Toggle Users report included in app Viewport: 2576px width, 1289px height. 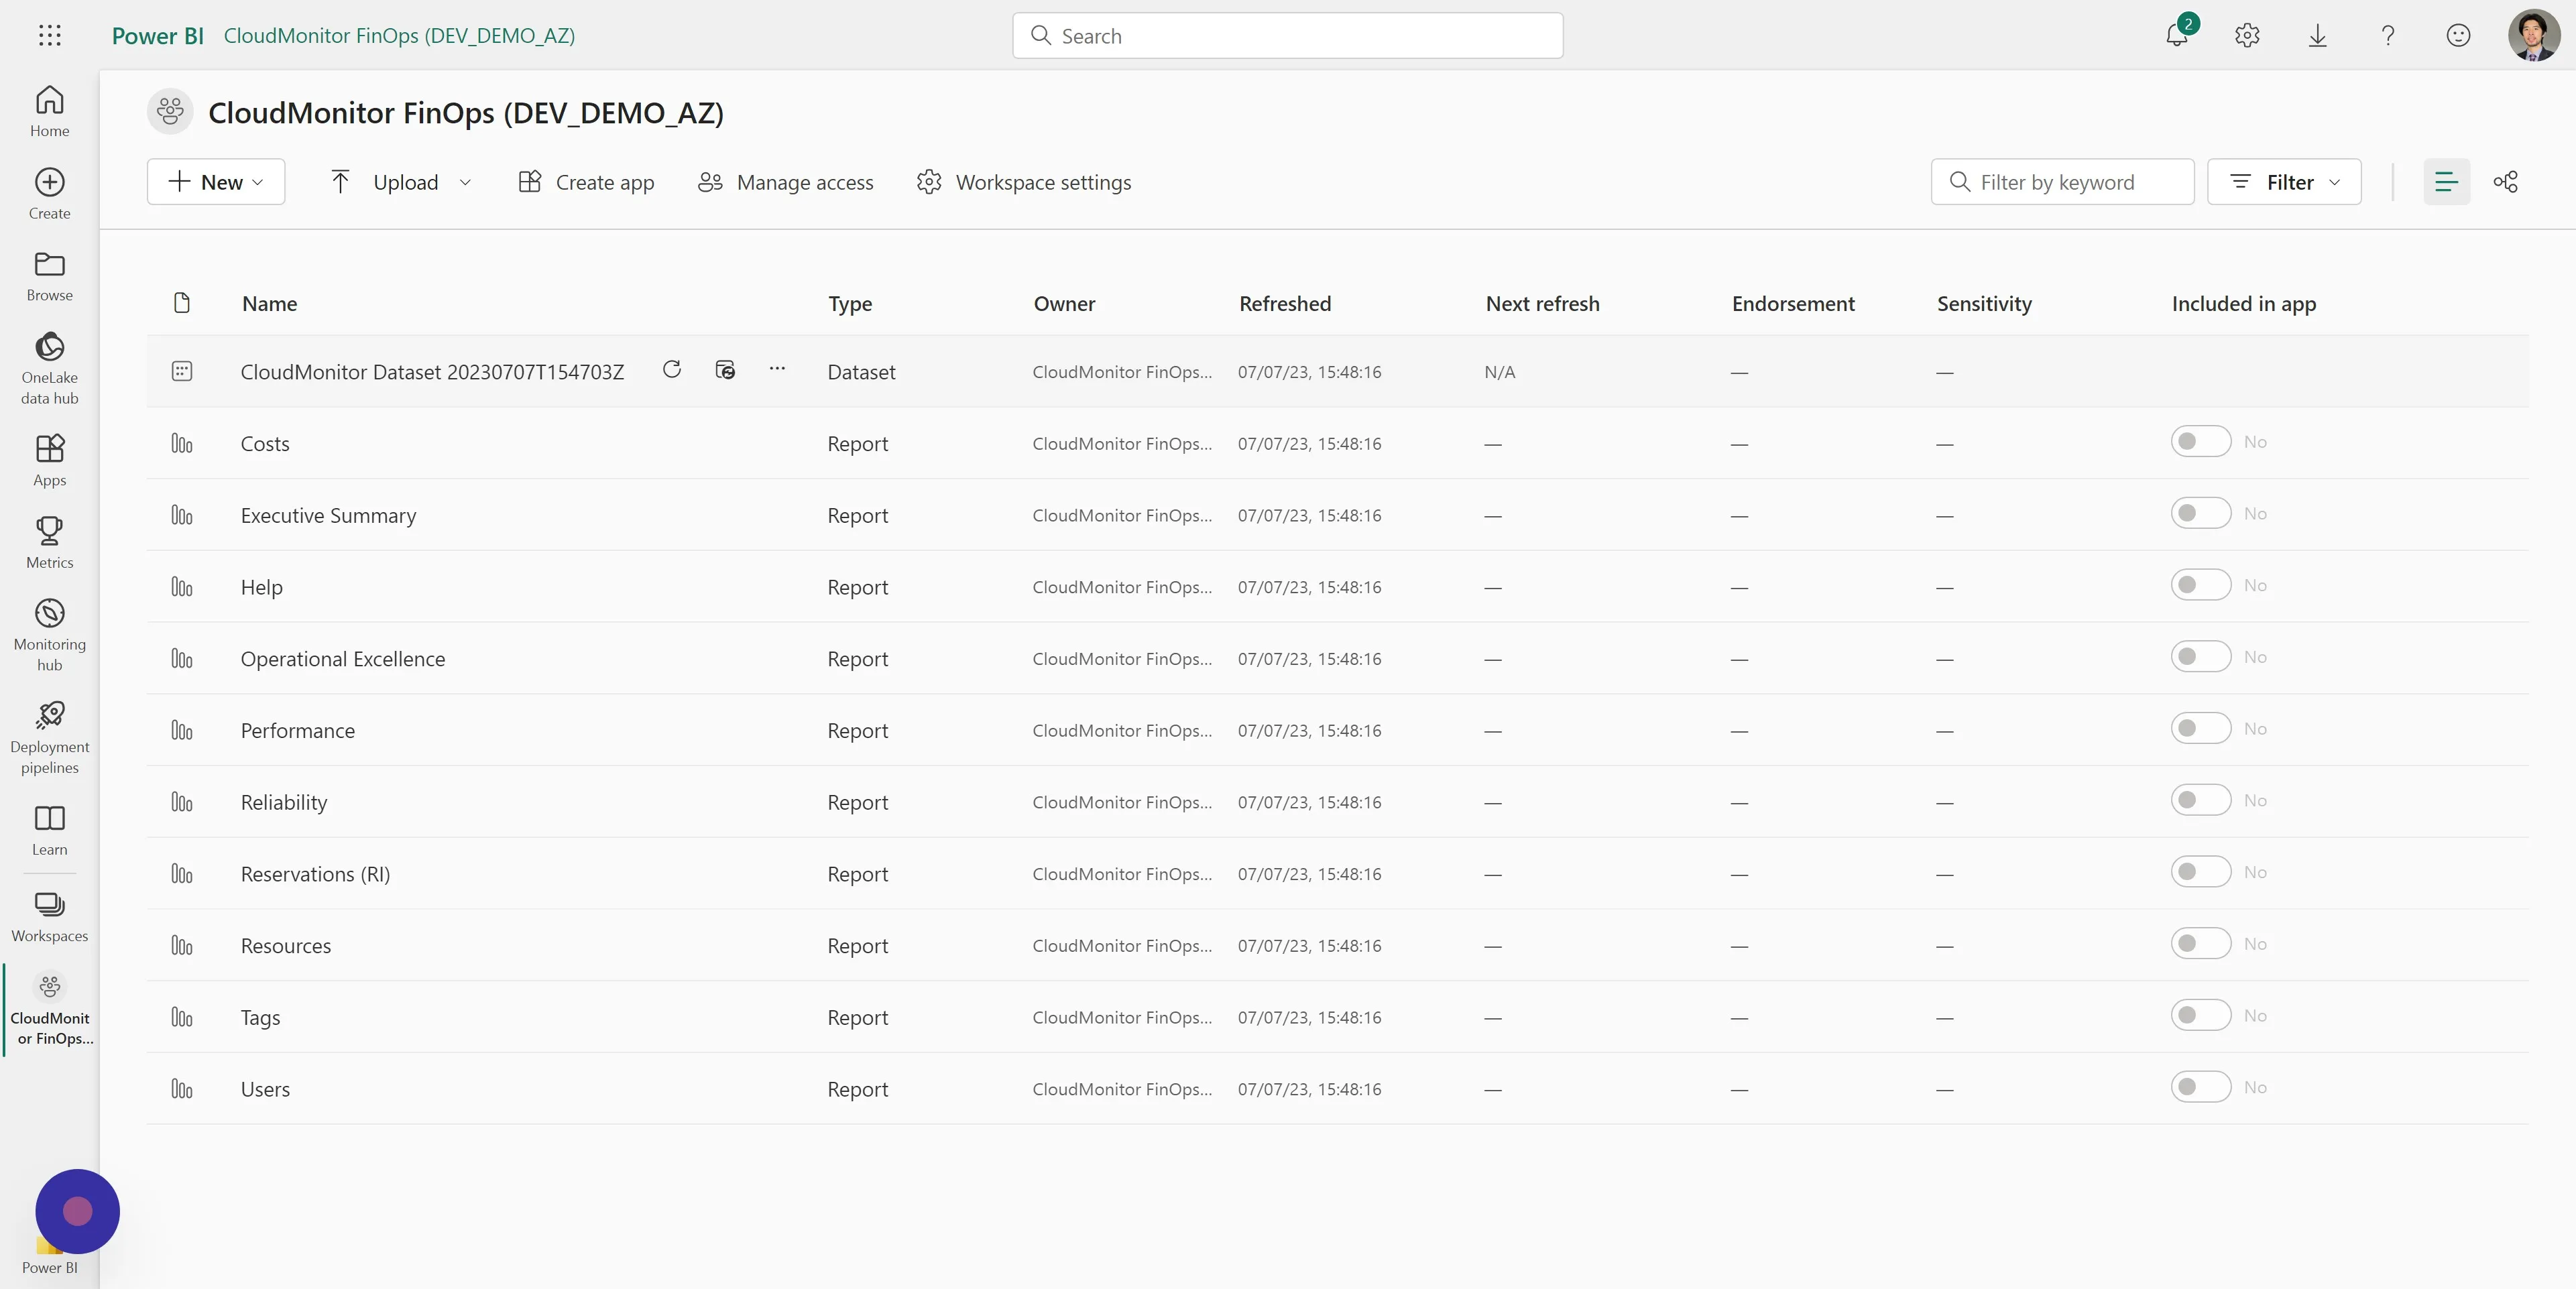pyautogui.click(x=2200, y=1087)
